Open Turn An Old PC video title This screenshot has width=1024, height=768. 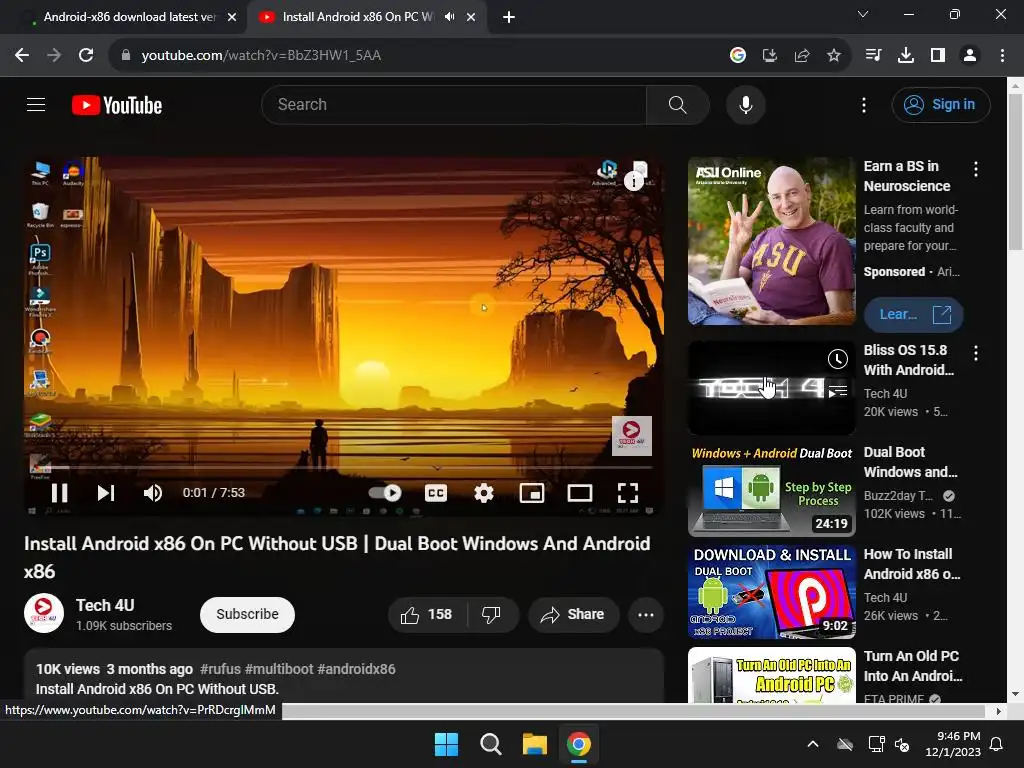[912, 665]
